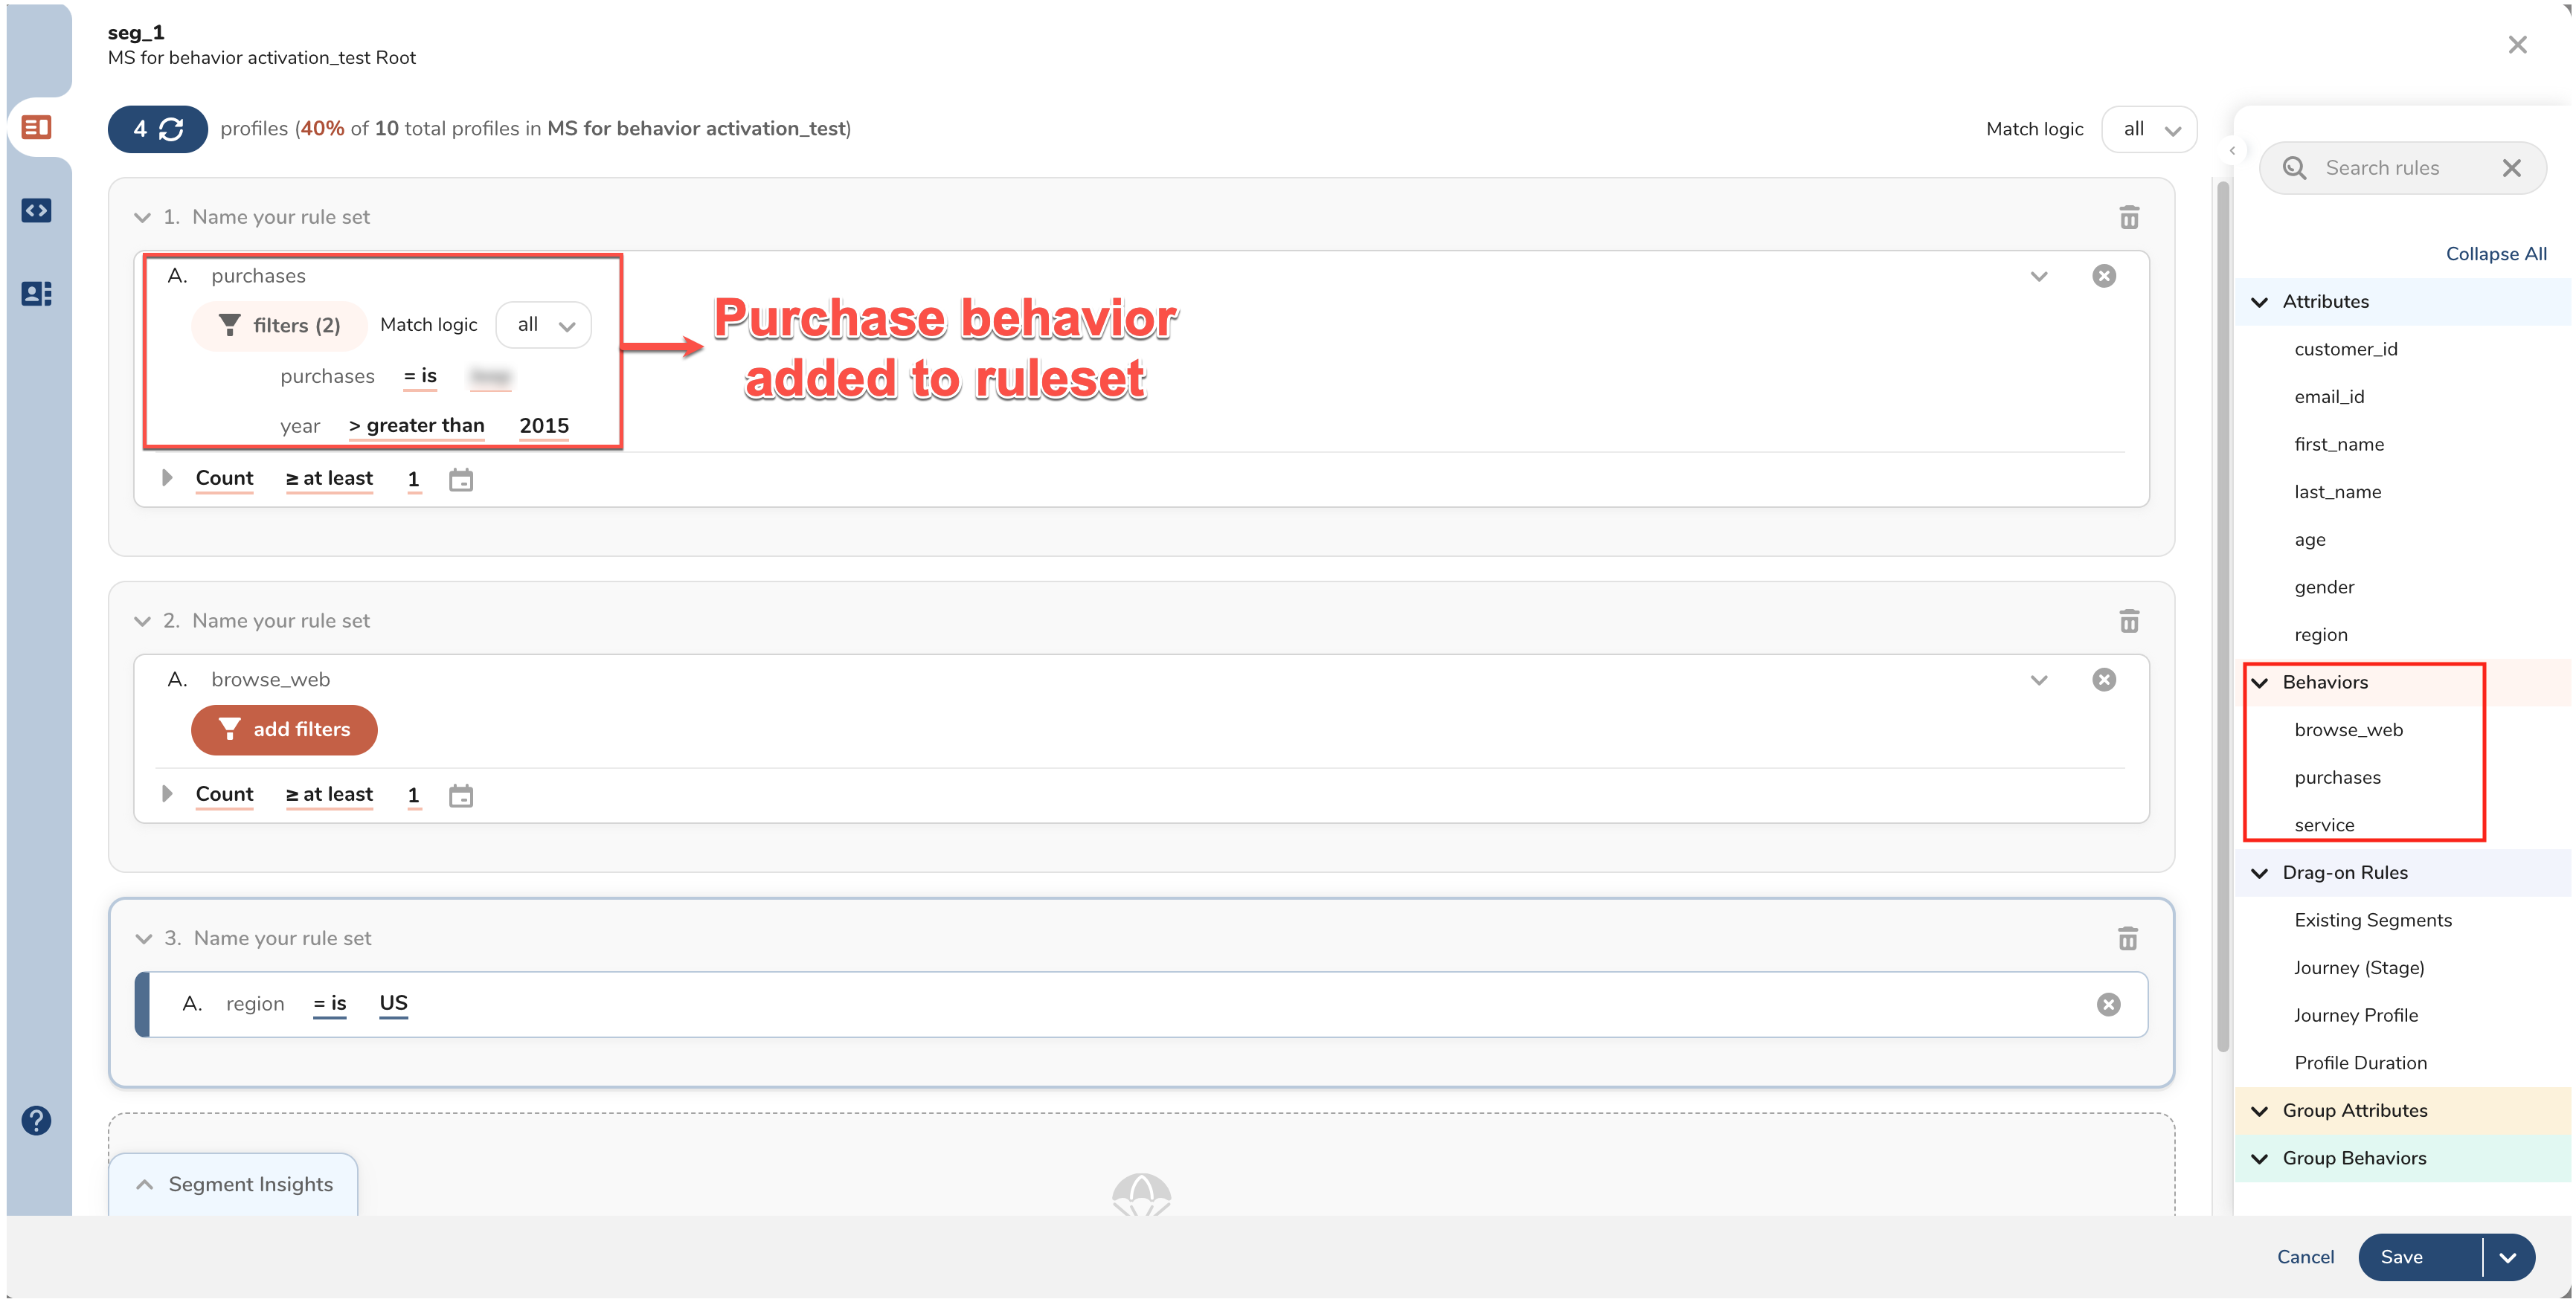Click the help question mark icon
Viewport: 2576px width, 1305px height.
(37, 1120)
